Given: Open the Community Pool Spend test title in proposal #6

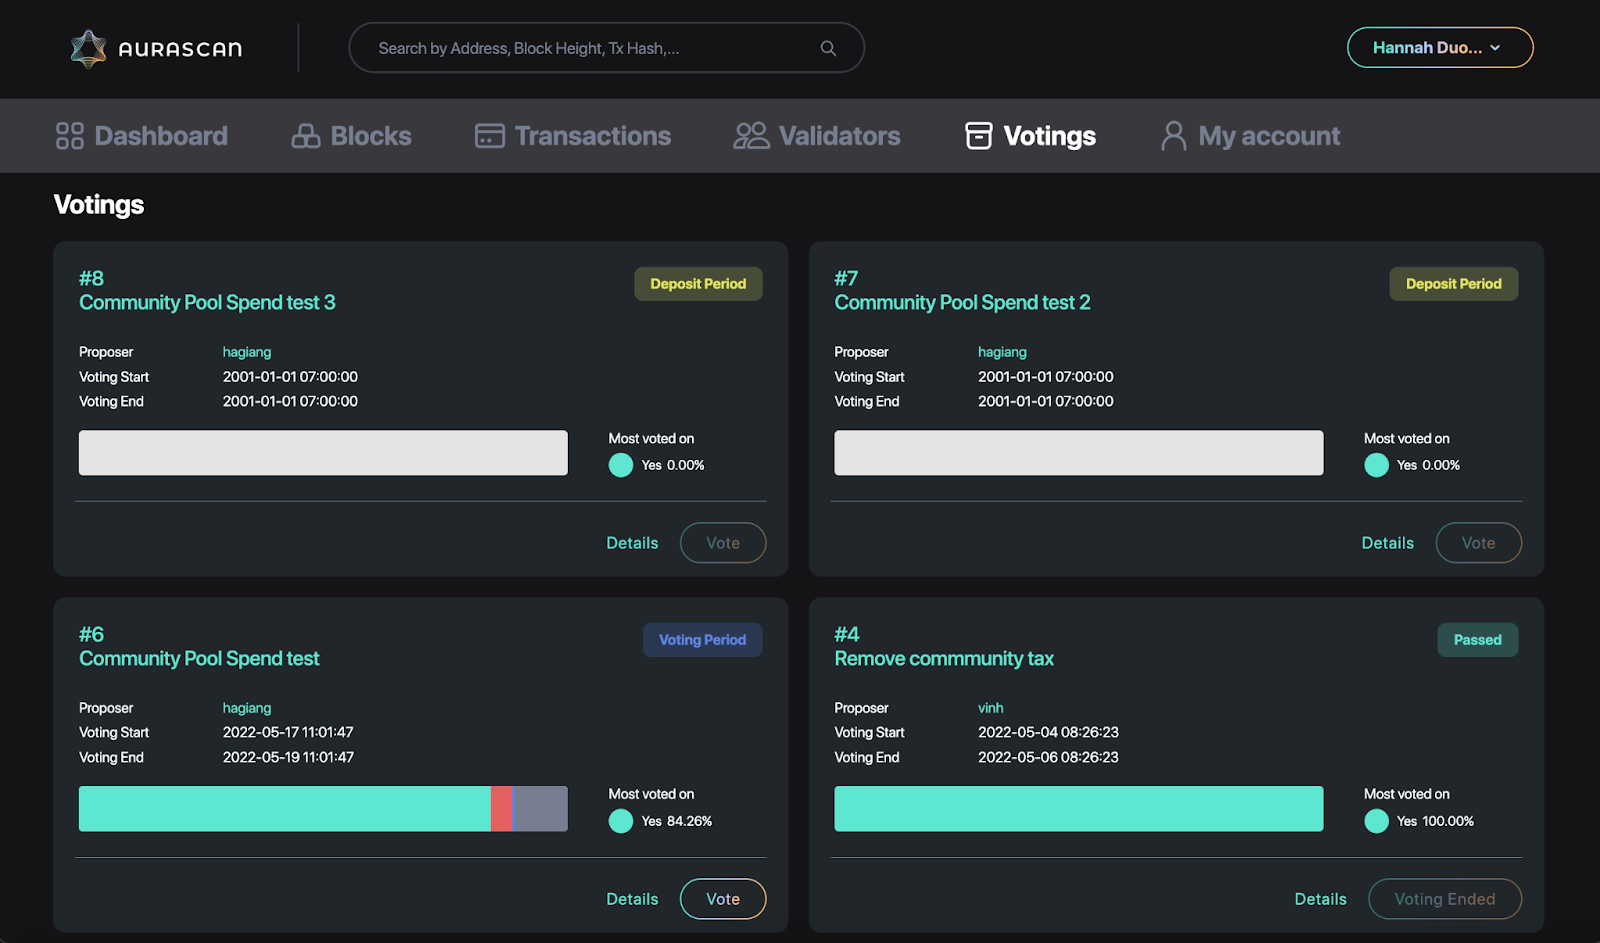Looking at the screenshot, I should pyautogui.click(x=199, y=659).
